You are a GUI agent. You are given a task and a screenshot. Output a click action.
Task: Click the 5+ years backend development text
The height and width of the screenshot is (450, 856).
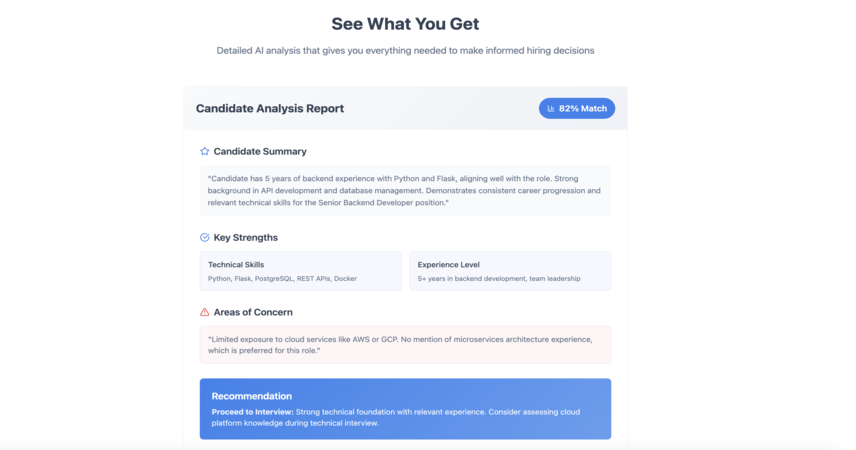499,279
